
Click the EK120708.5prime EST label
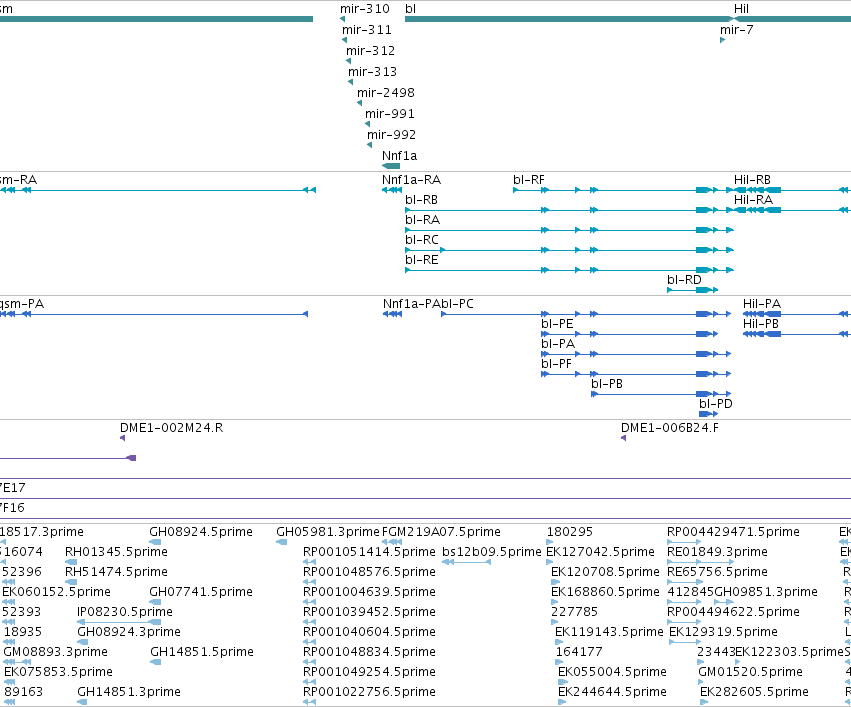click(605, 572)
